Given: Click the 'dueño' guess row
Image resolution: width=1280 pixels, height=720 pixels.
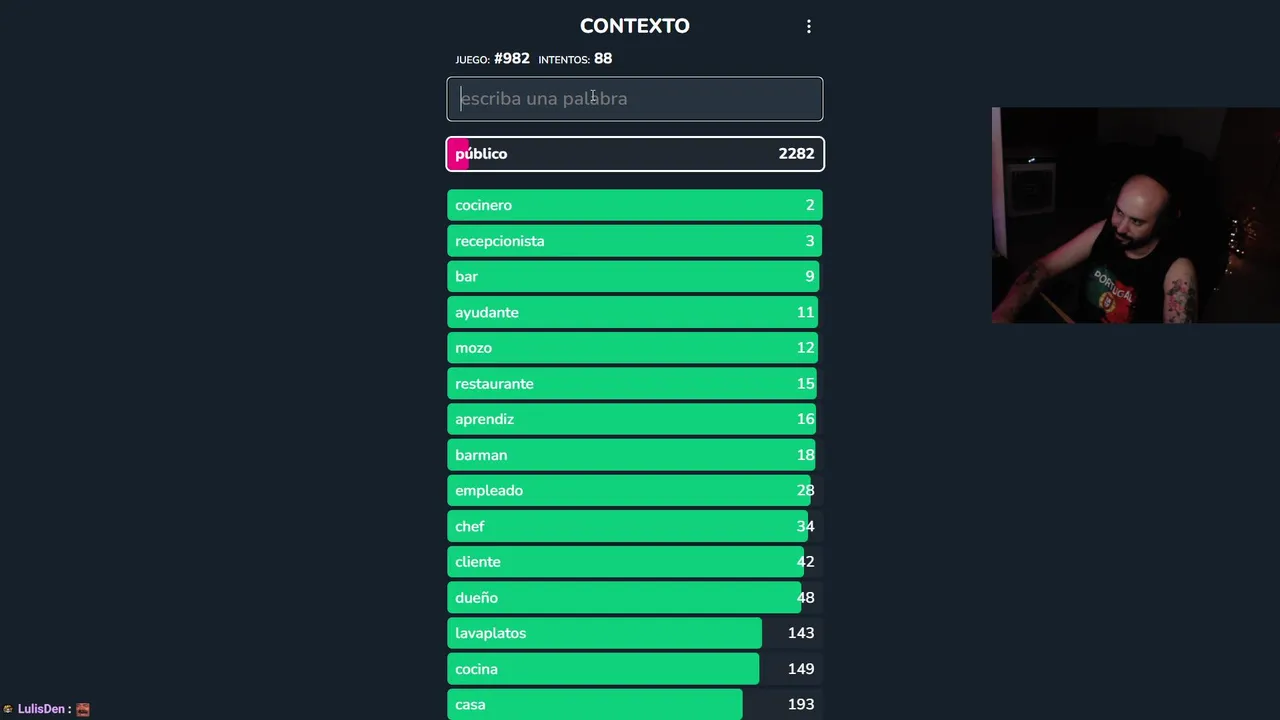Looking at the screenshot, I should pyautogui.click(x=635, y=598).
